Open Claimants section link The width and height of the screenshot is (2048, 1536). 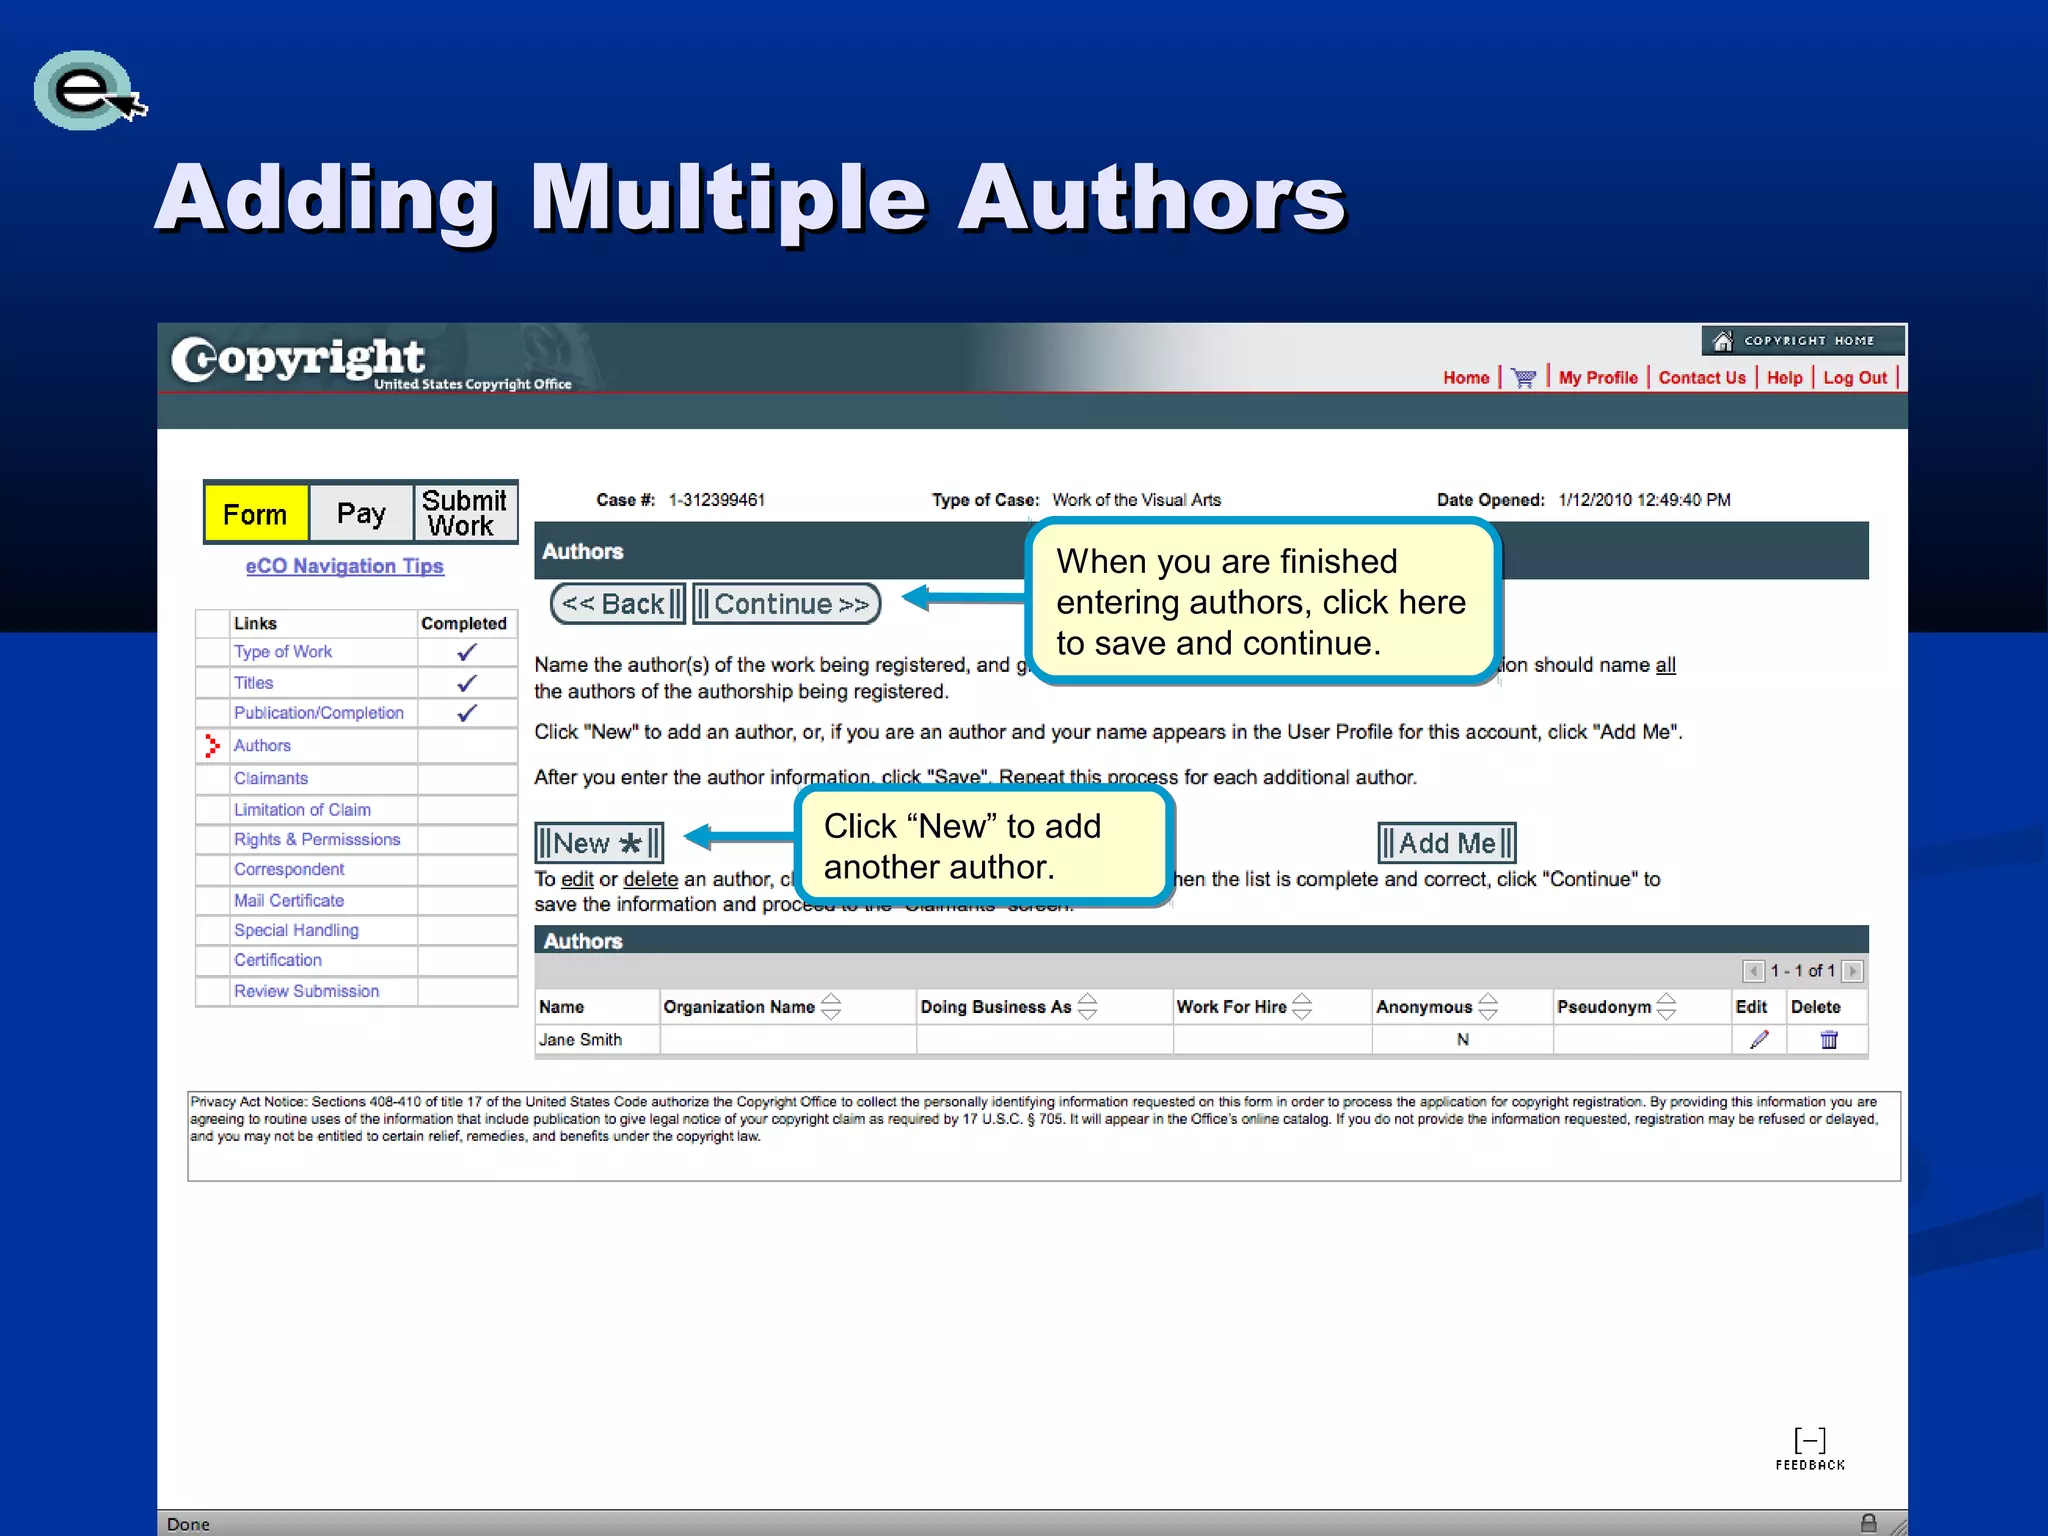point(271,778)
